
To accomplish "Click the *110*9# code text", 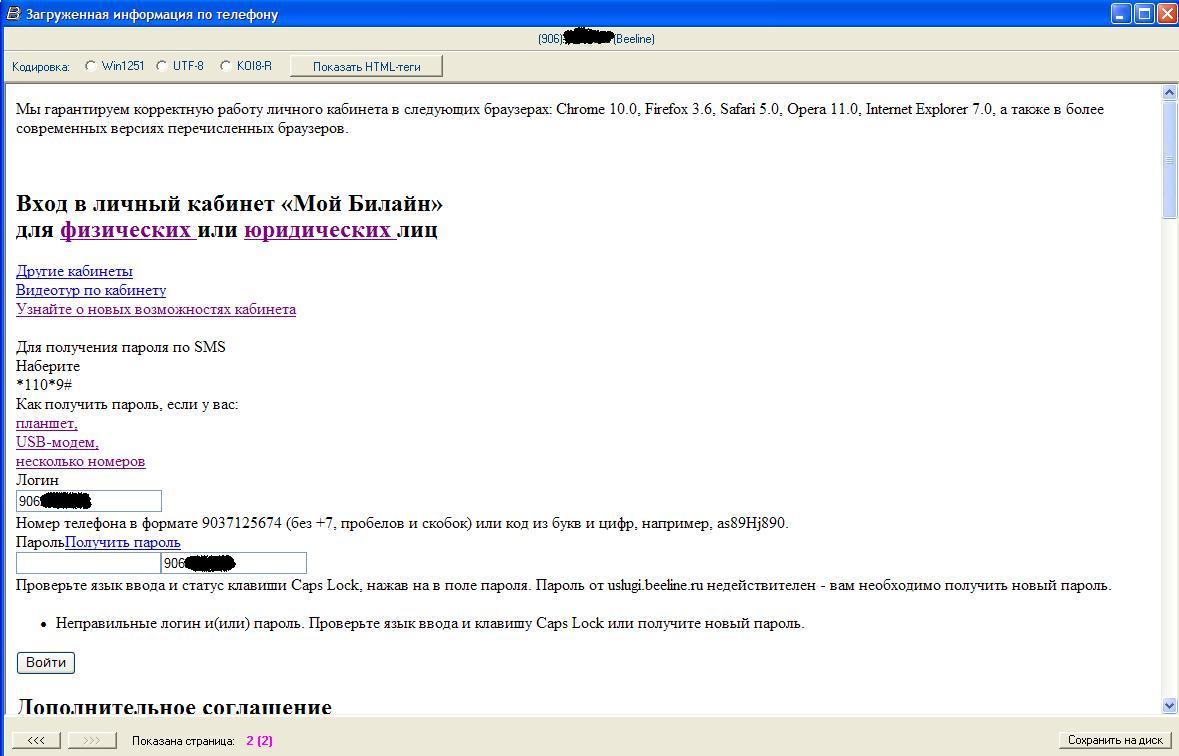I will coord(44,385).
